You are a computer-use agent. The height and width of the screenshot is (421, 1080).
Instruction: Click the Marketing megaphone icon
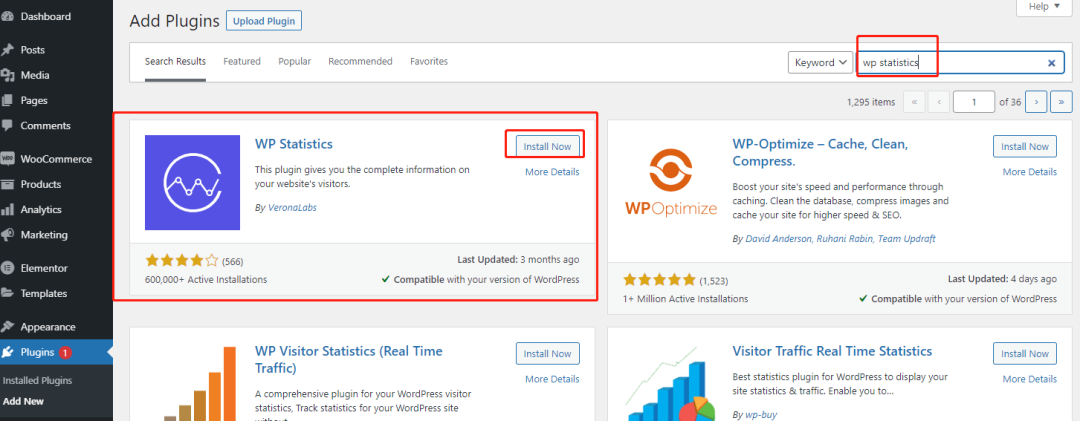click(8, 235)
